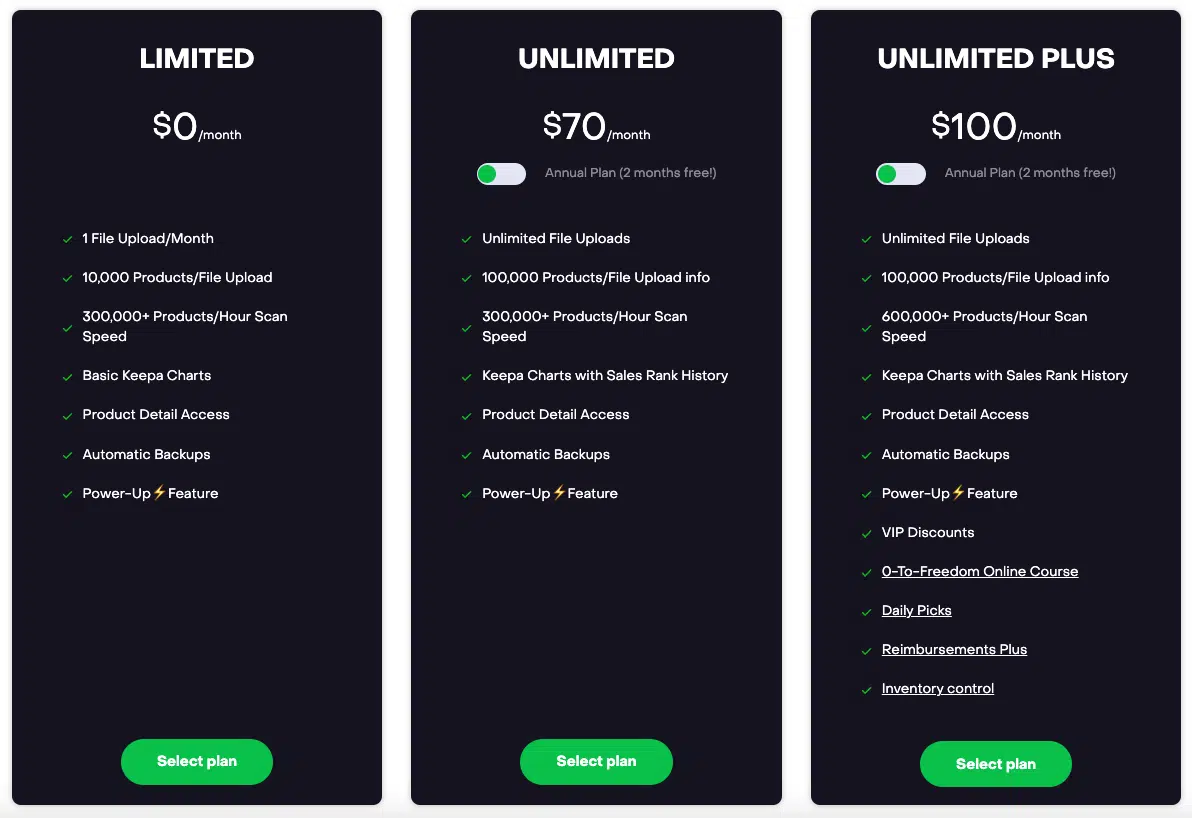Open the Daily Picks link

coord(916,611)
